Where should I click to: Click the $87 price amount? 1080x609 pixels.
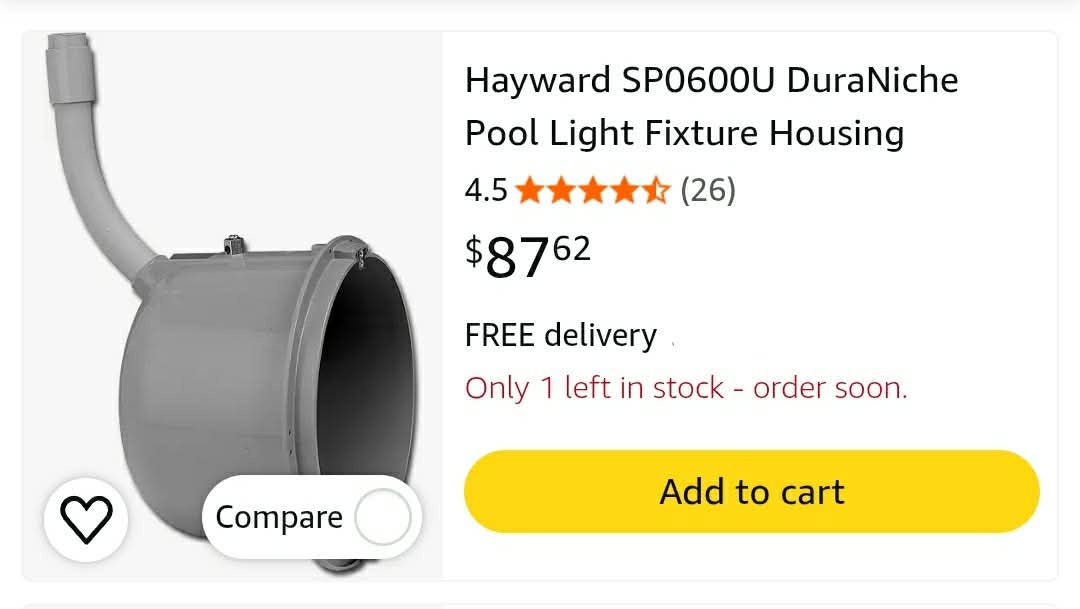[x=517, y=258]
